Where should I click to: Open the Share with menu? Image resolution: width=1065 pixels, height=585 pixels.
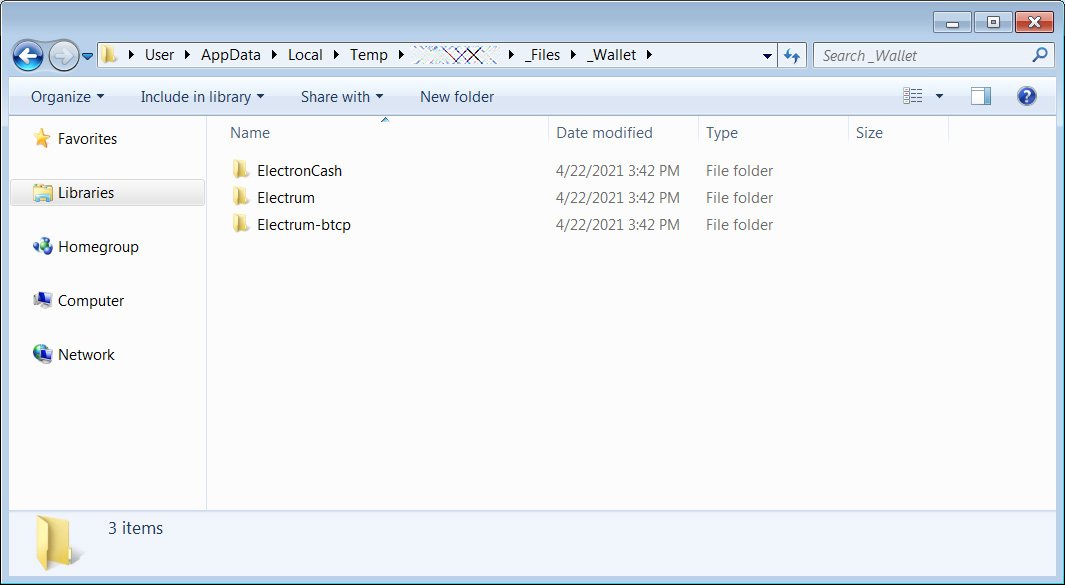pos(342,97)
